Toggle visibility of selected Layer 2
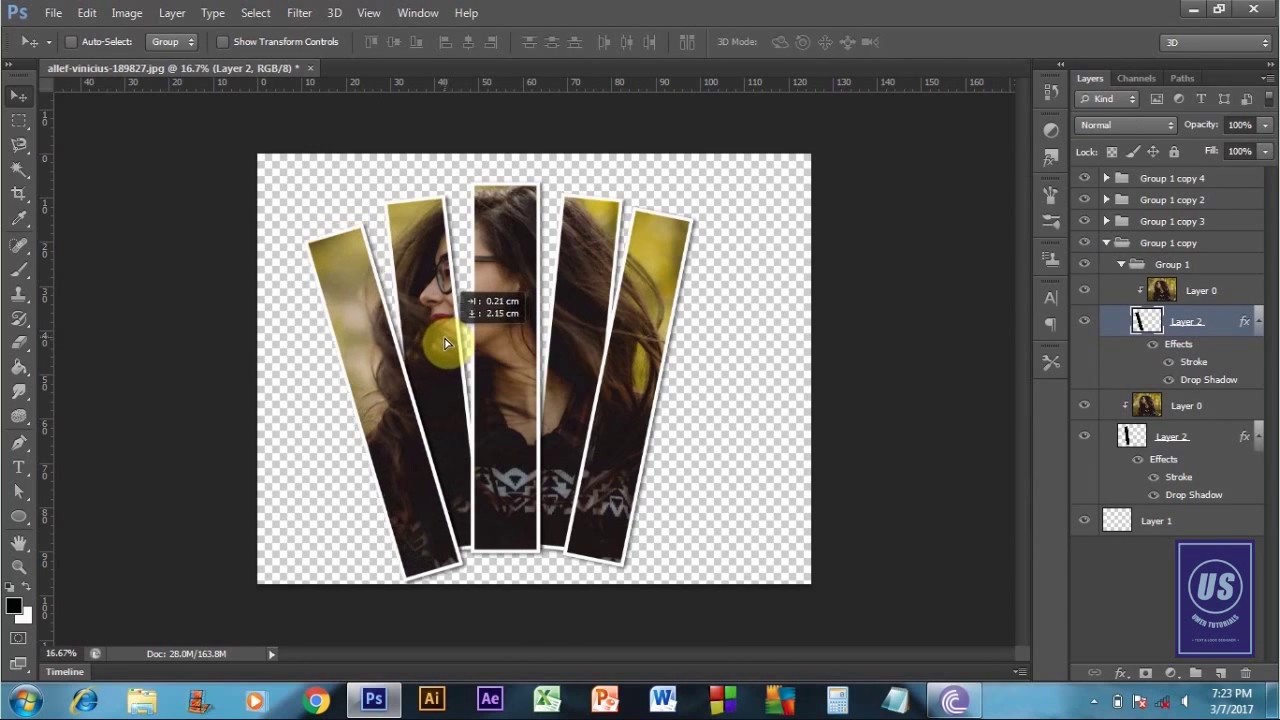This screenshot has width=1280, height=720. (1084, 321)
